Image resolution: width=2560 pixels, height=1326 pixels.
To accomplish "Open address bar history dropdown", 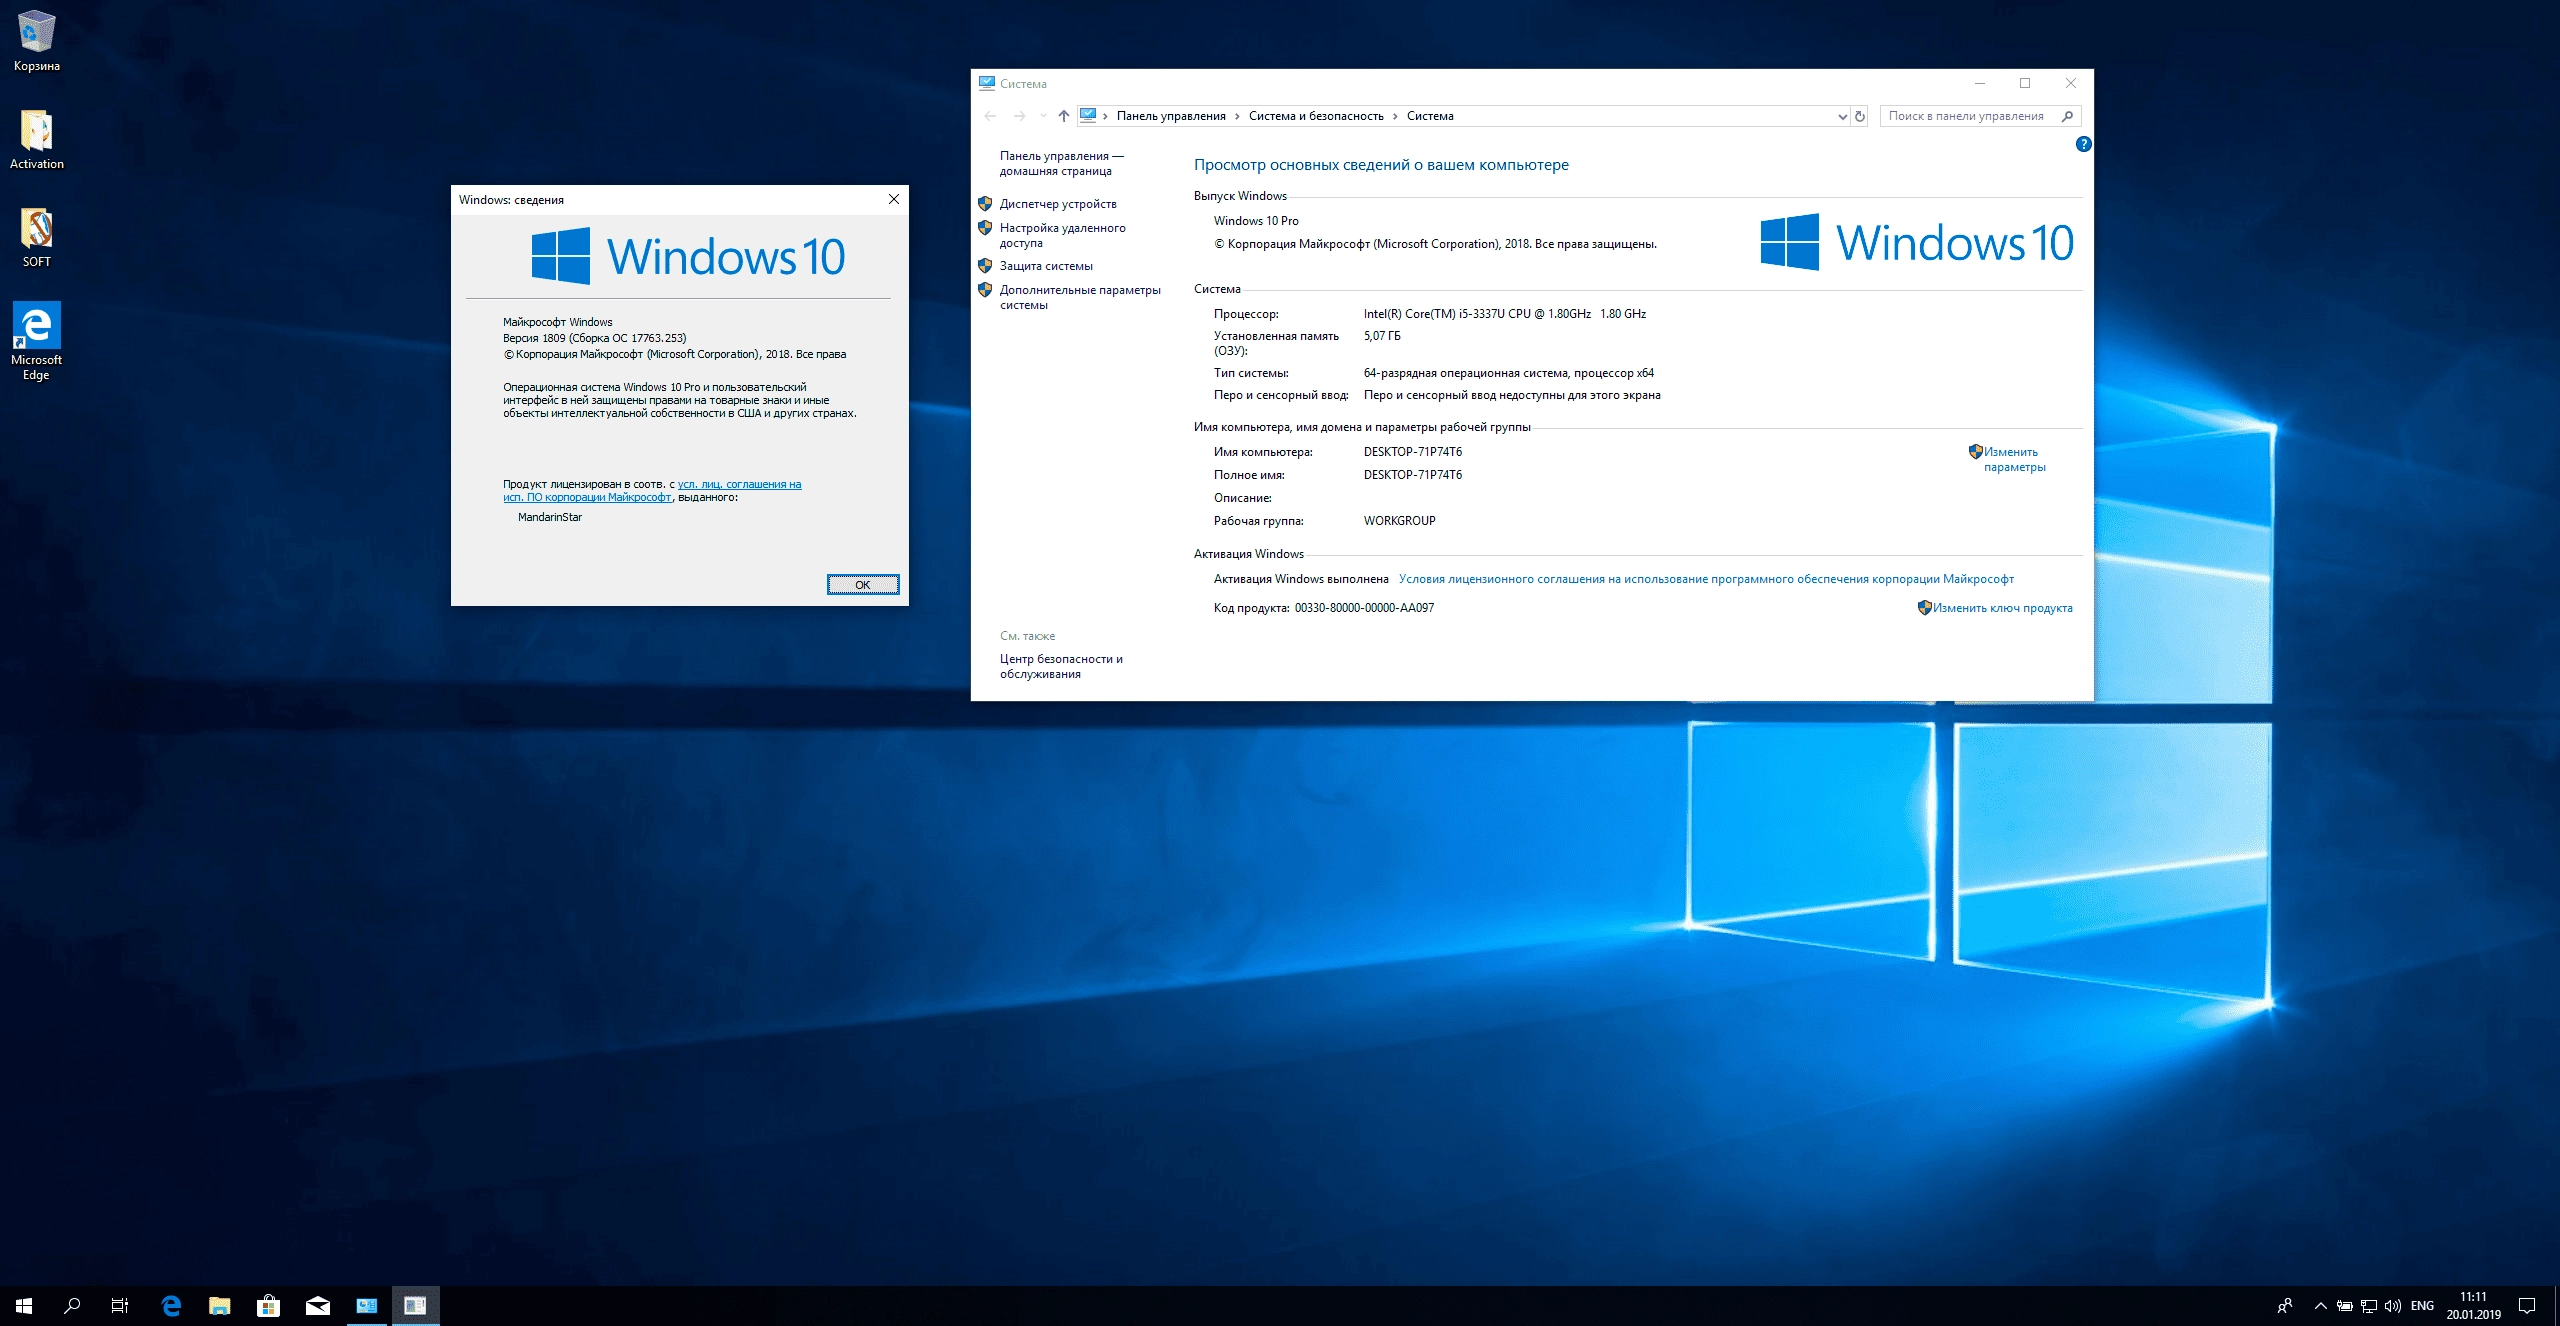I will [1842, 116].
